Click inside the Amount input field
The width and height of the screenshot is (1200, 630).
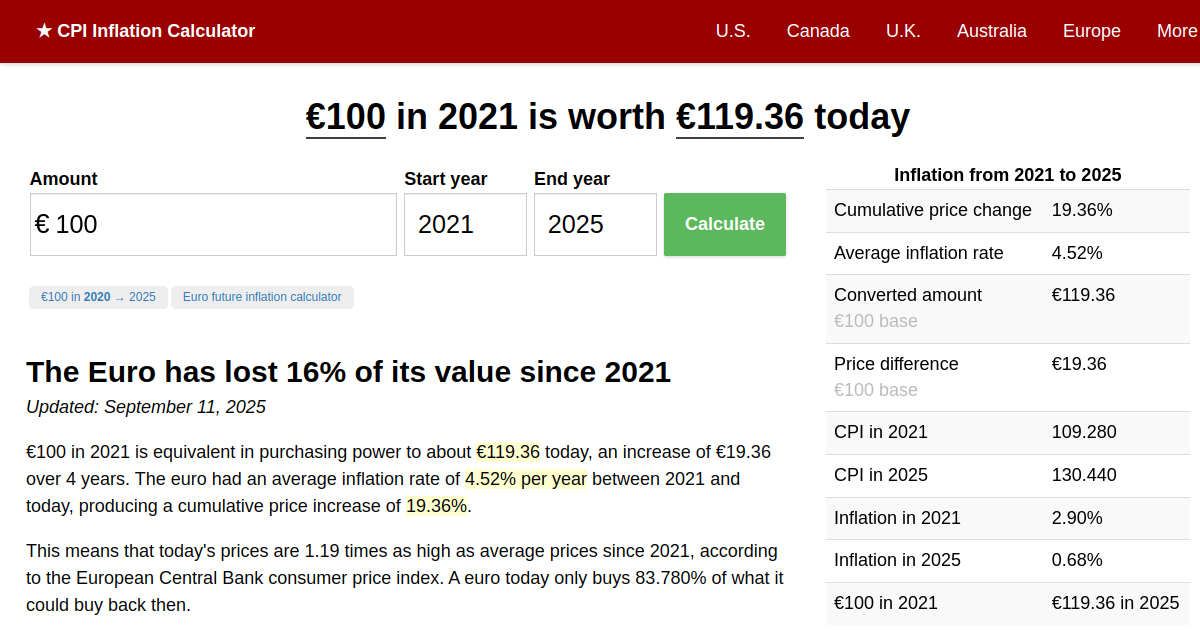(212, 224)
